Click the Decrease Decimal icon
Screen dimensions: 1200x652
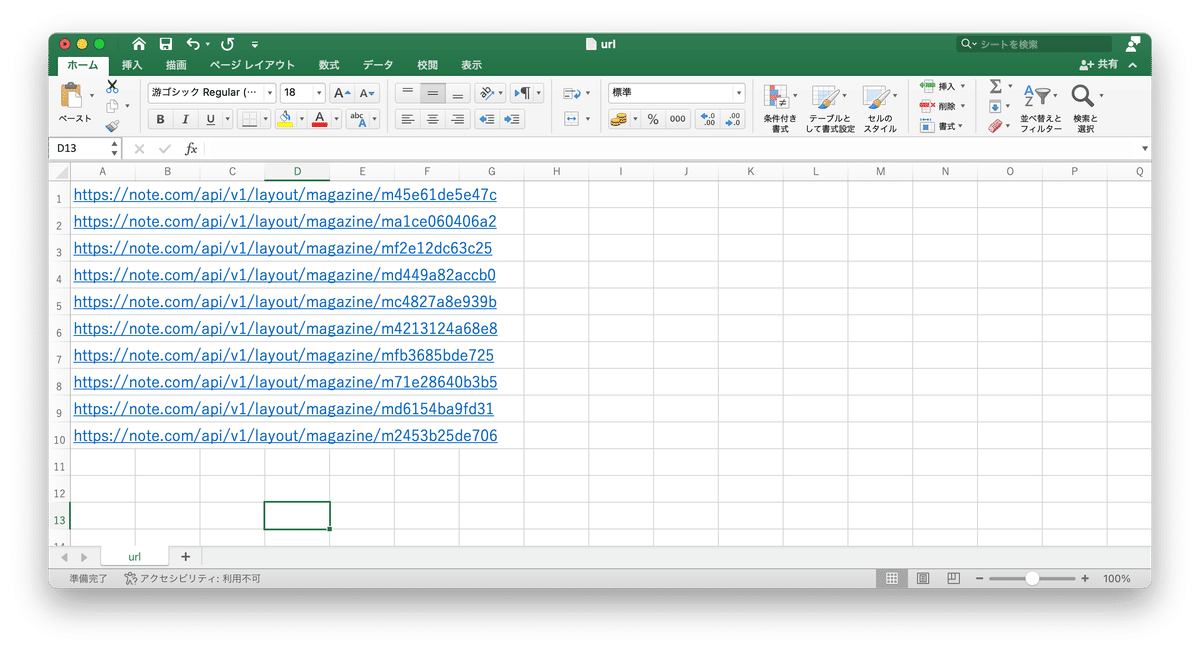pyautogui.click(x=734, y=119)
